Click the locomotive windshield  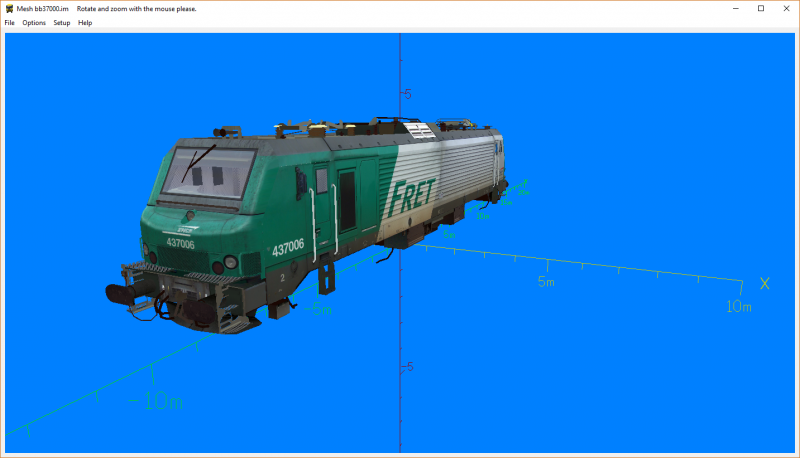pyautogui.click(x=208, y=173)
